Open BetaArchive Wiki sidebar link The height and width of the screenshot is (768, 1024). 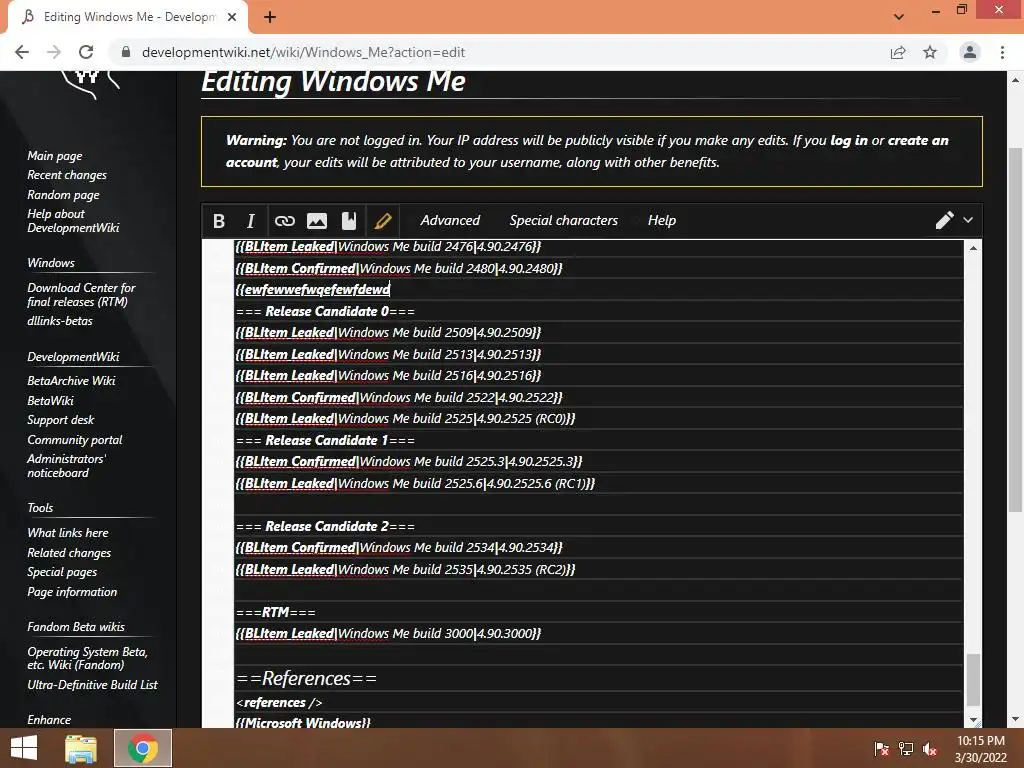pos(71,381)
